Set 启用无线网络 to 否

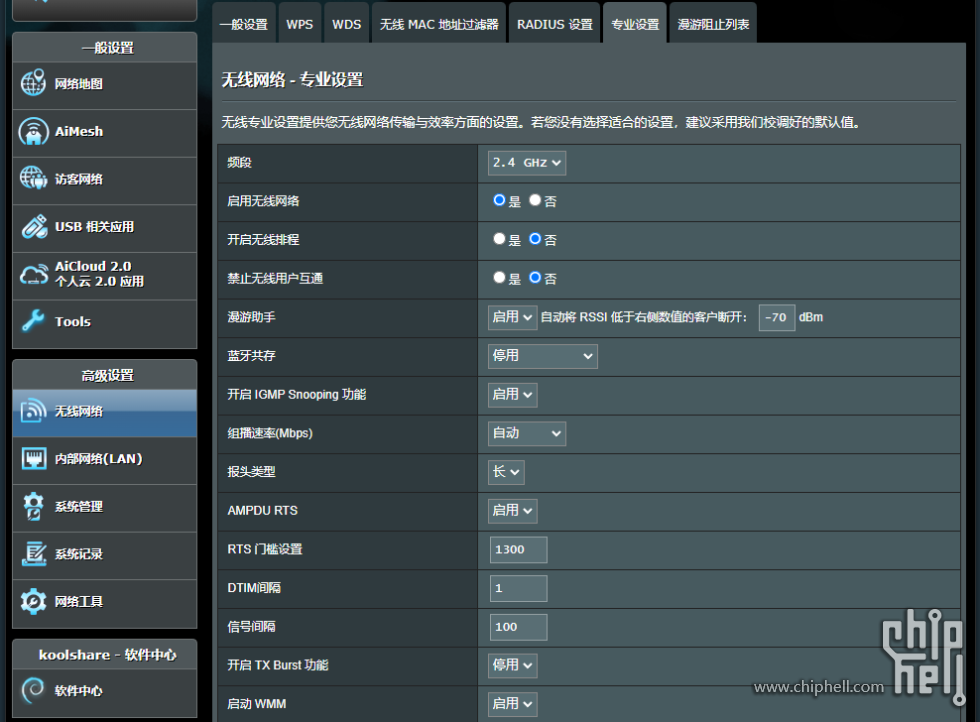tap(535, 200)
